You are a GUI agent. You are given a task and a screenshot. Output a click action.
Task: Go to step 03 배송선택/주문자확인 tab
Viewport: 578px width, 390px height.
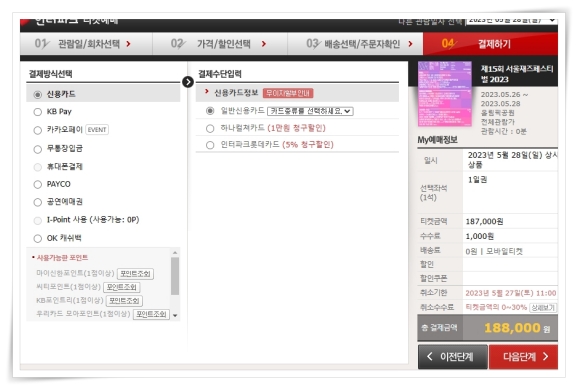pos(355,44)
